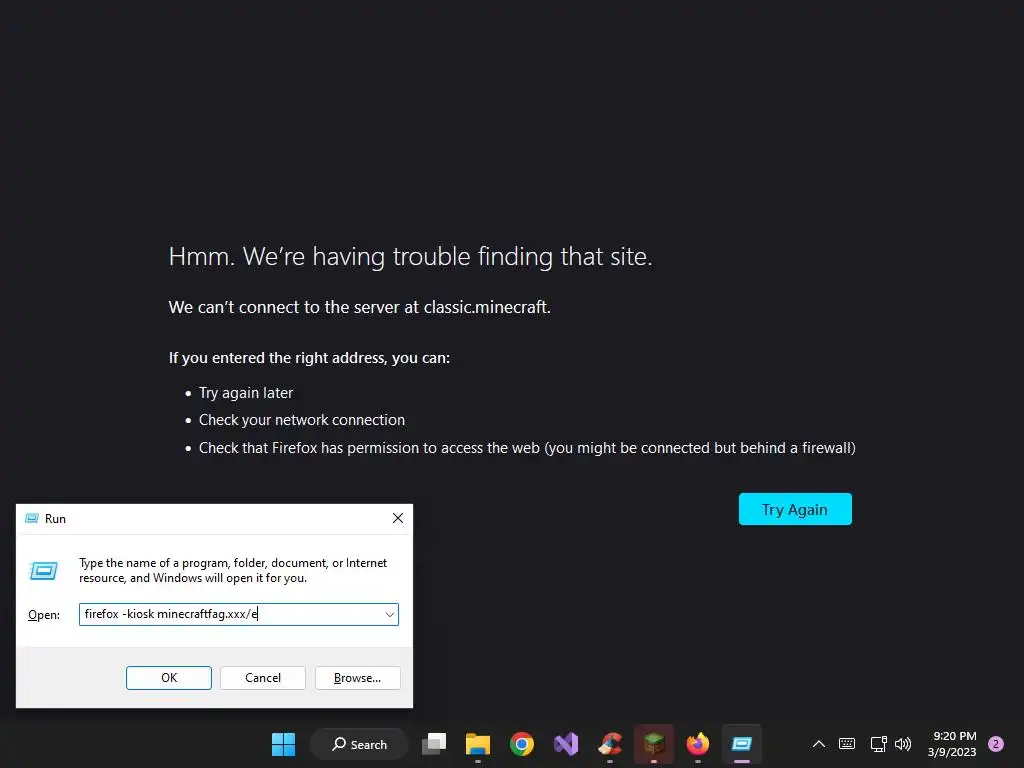Click the Try Again button
This screenshot has width=1024, height=768.
795,509
